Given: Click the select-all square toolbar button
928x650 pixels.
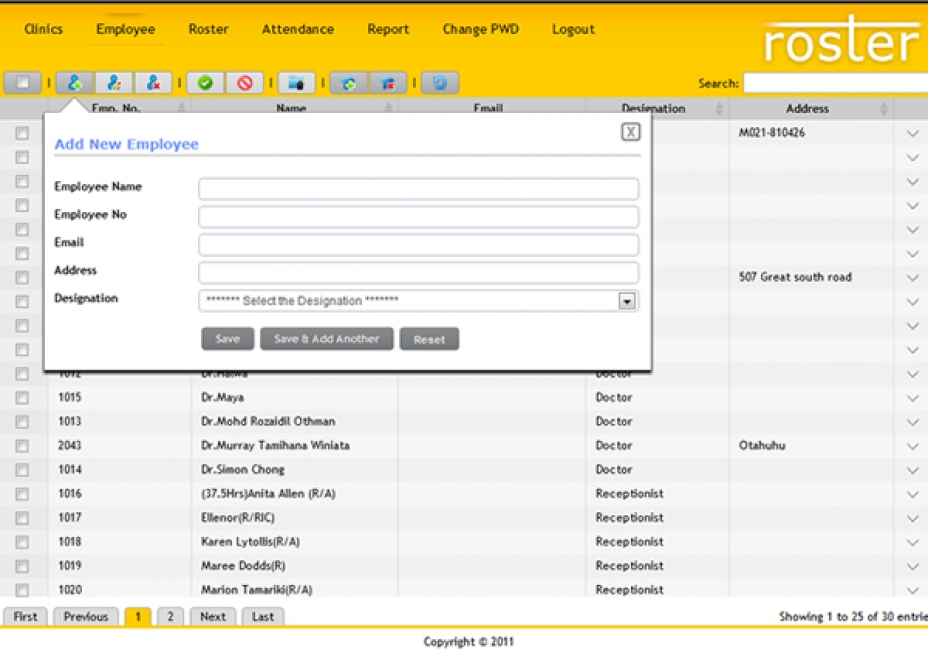Looking at the screenshot, I should tap(22, 83).
